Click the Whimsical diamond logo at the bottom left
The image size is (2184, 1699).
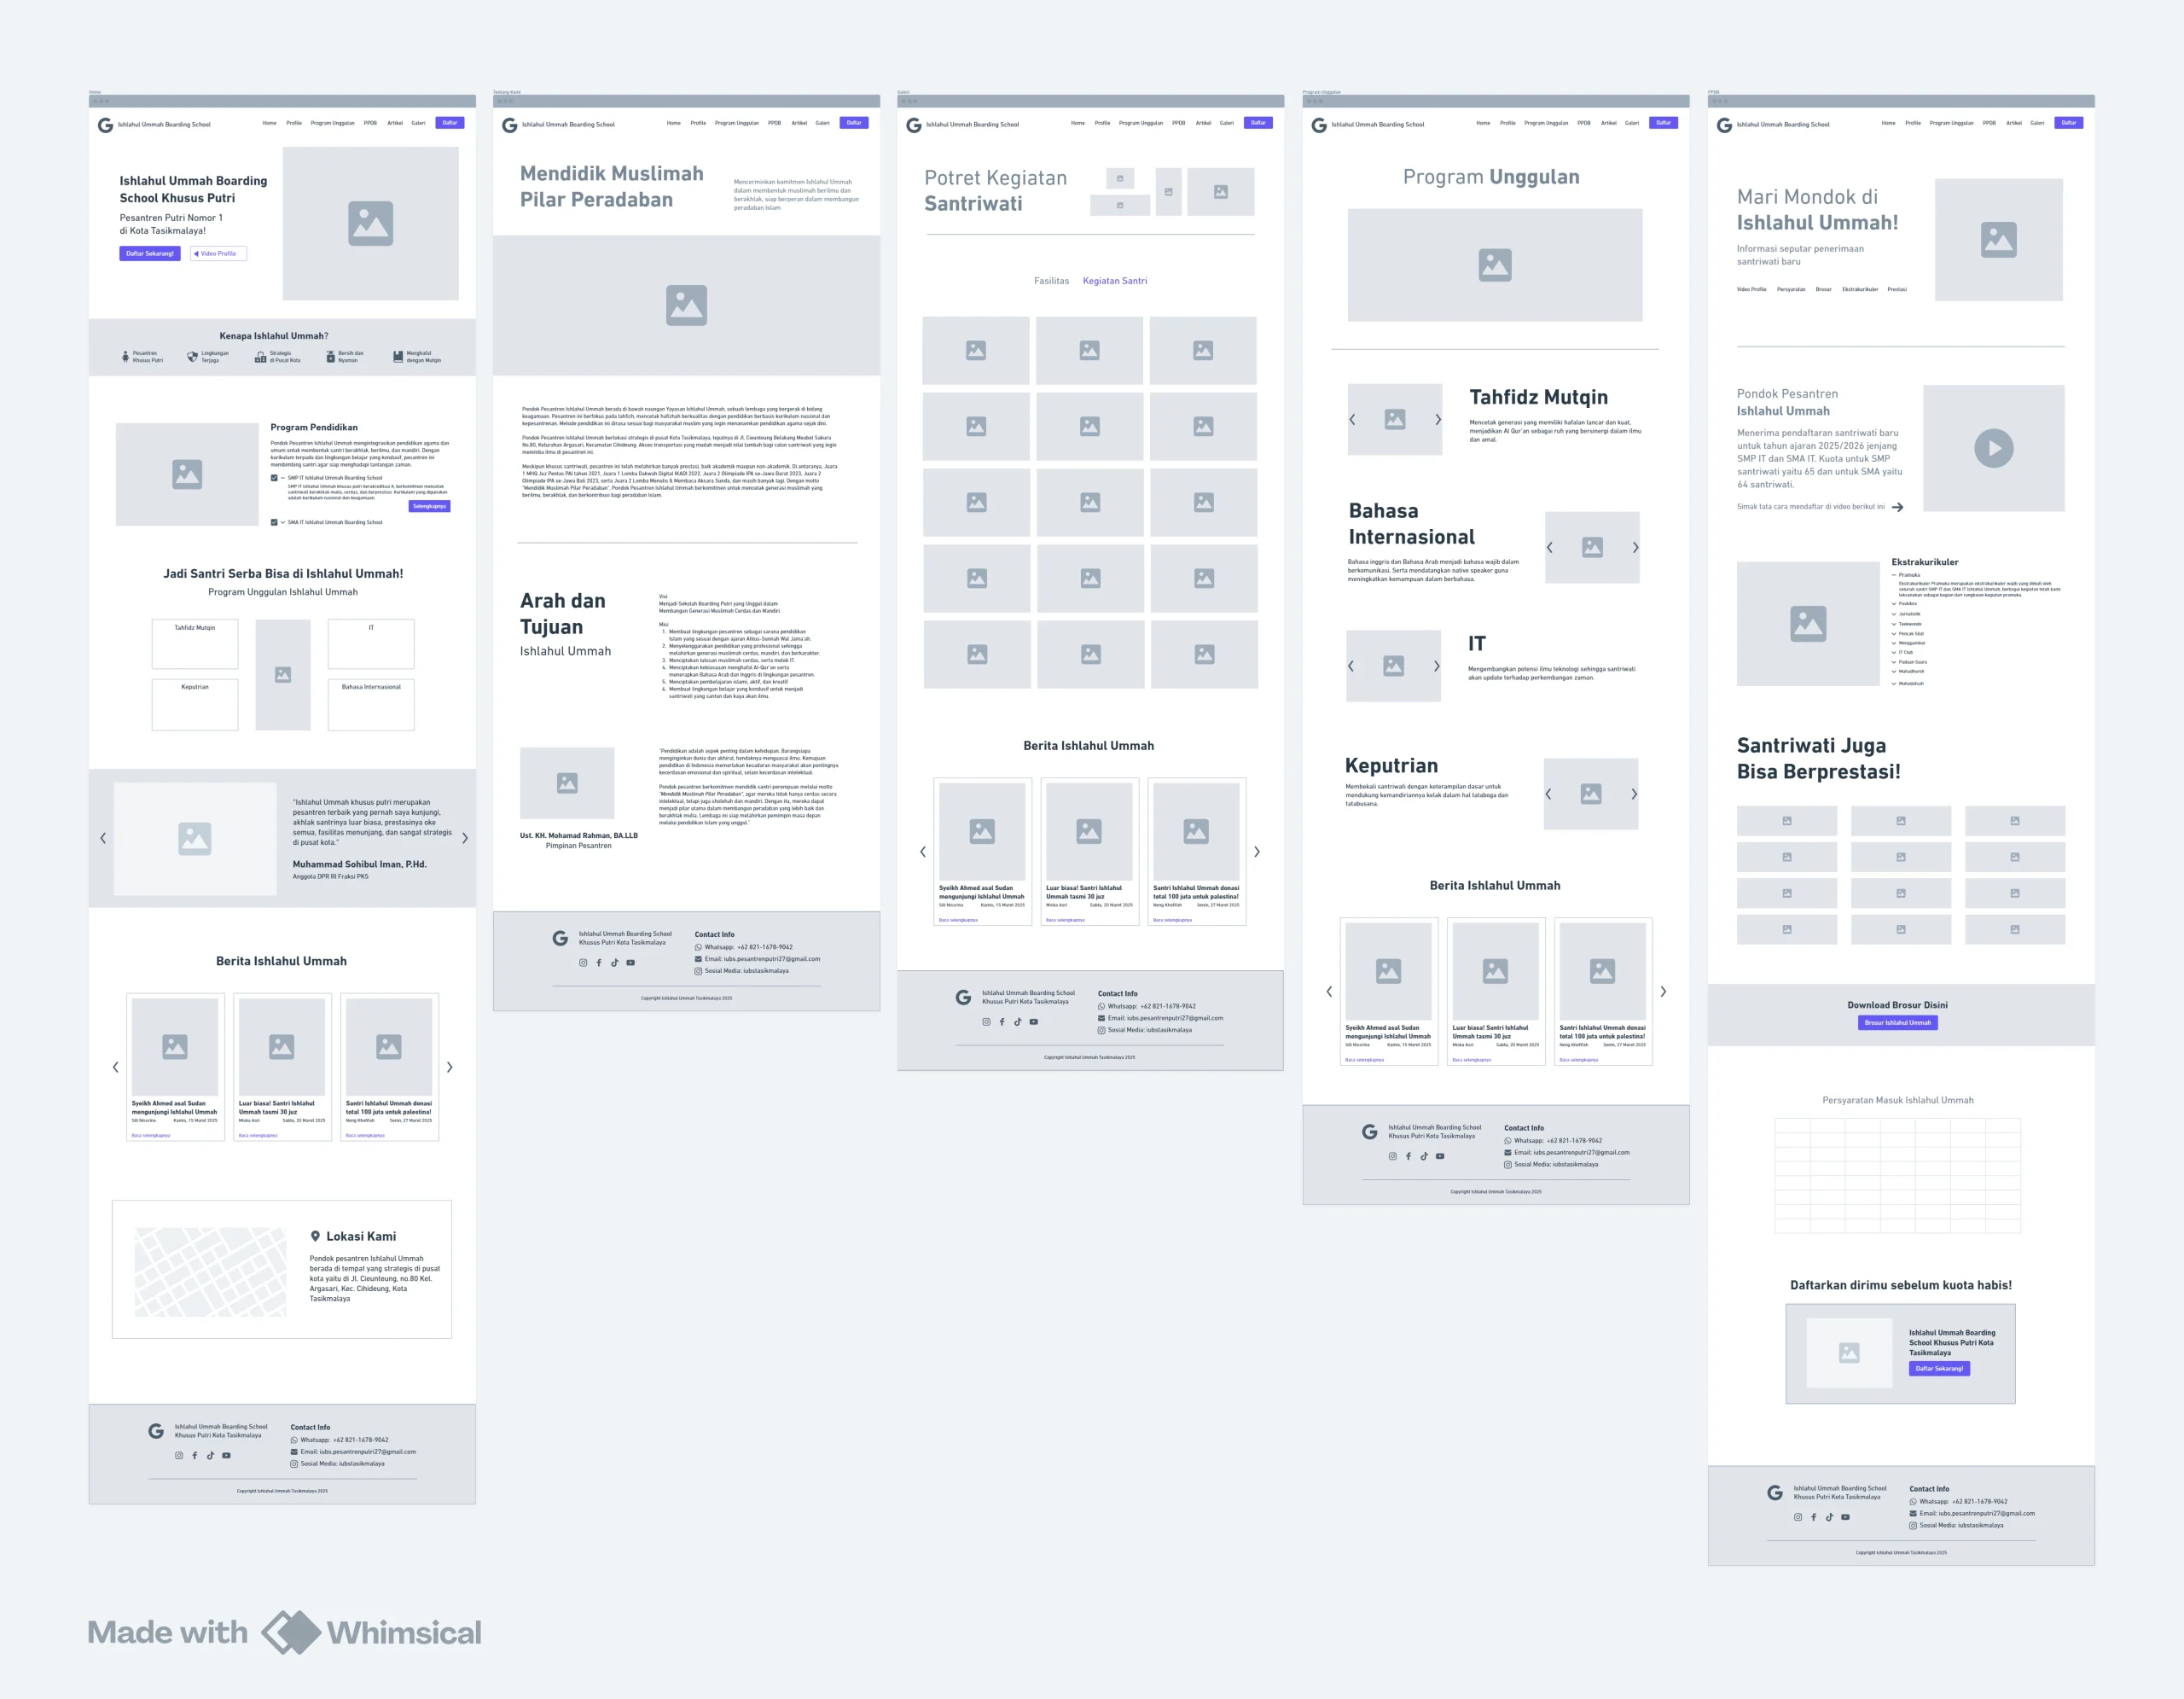(x=291, y=1632)
